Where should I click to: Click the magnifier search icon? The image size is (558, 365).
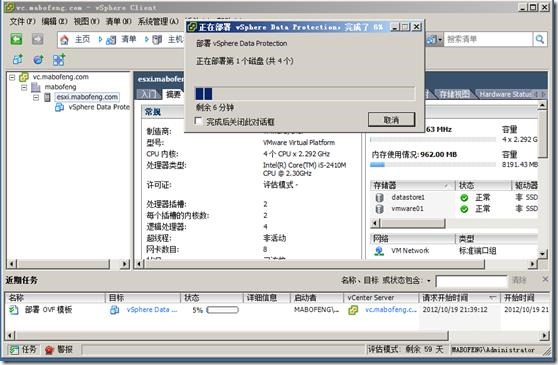pos(540,39)
